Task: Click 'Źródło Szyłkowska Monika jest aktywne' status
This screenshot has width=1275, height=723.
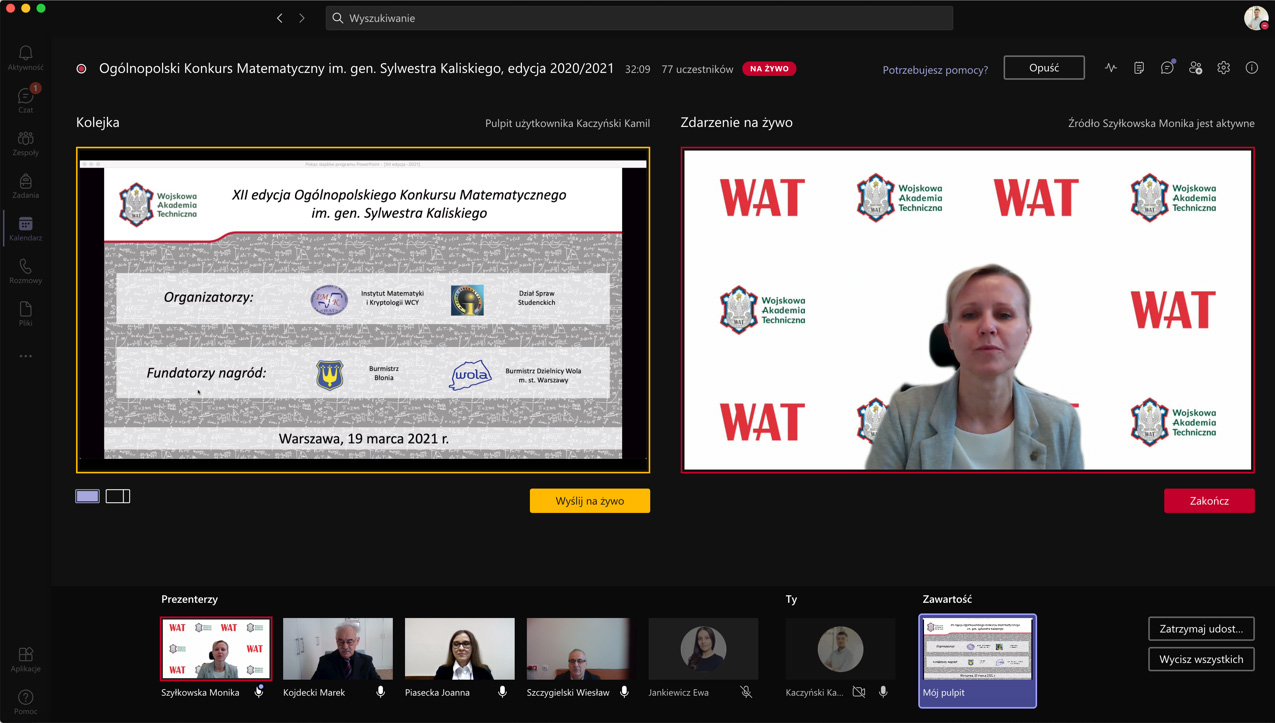Action: (1161, 124)
